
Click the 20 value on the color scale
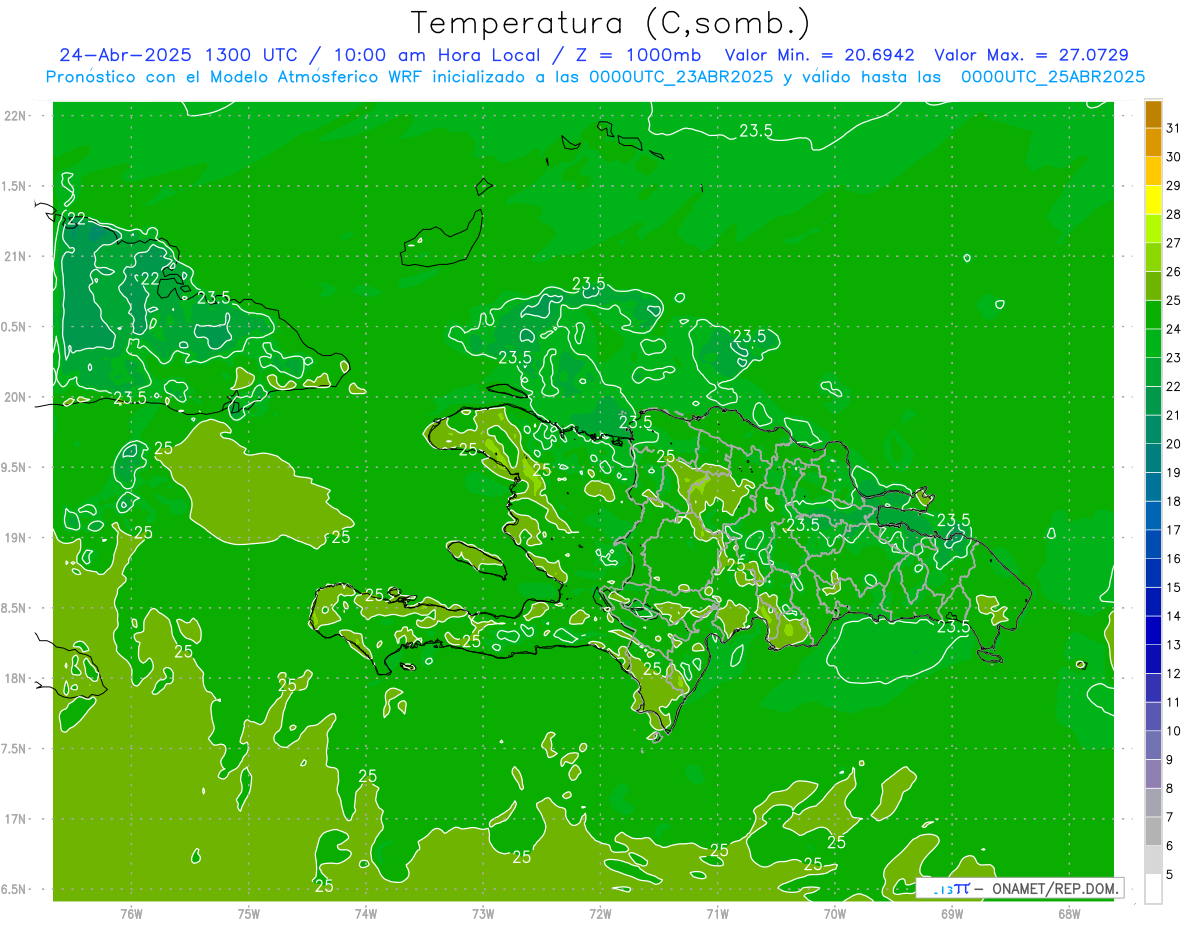pos(1174,444)
